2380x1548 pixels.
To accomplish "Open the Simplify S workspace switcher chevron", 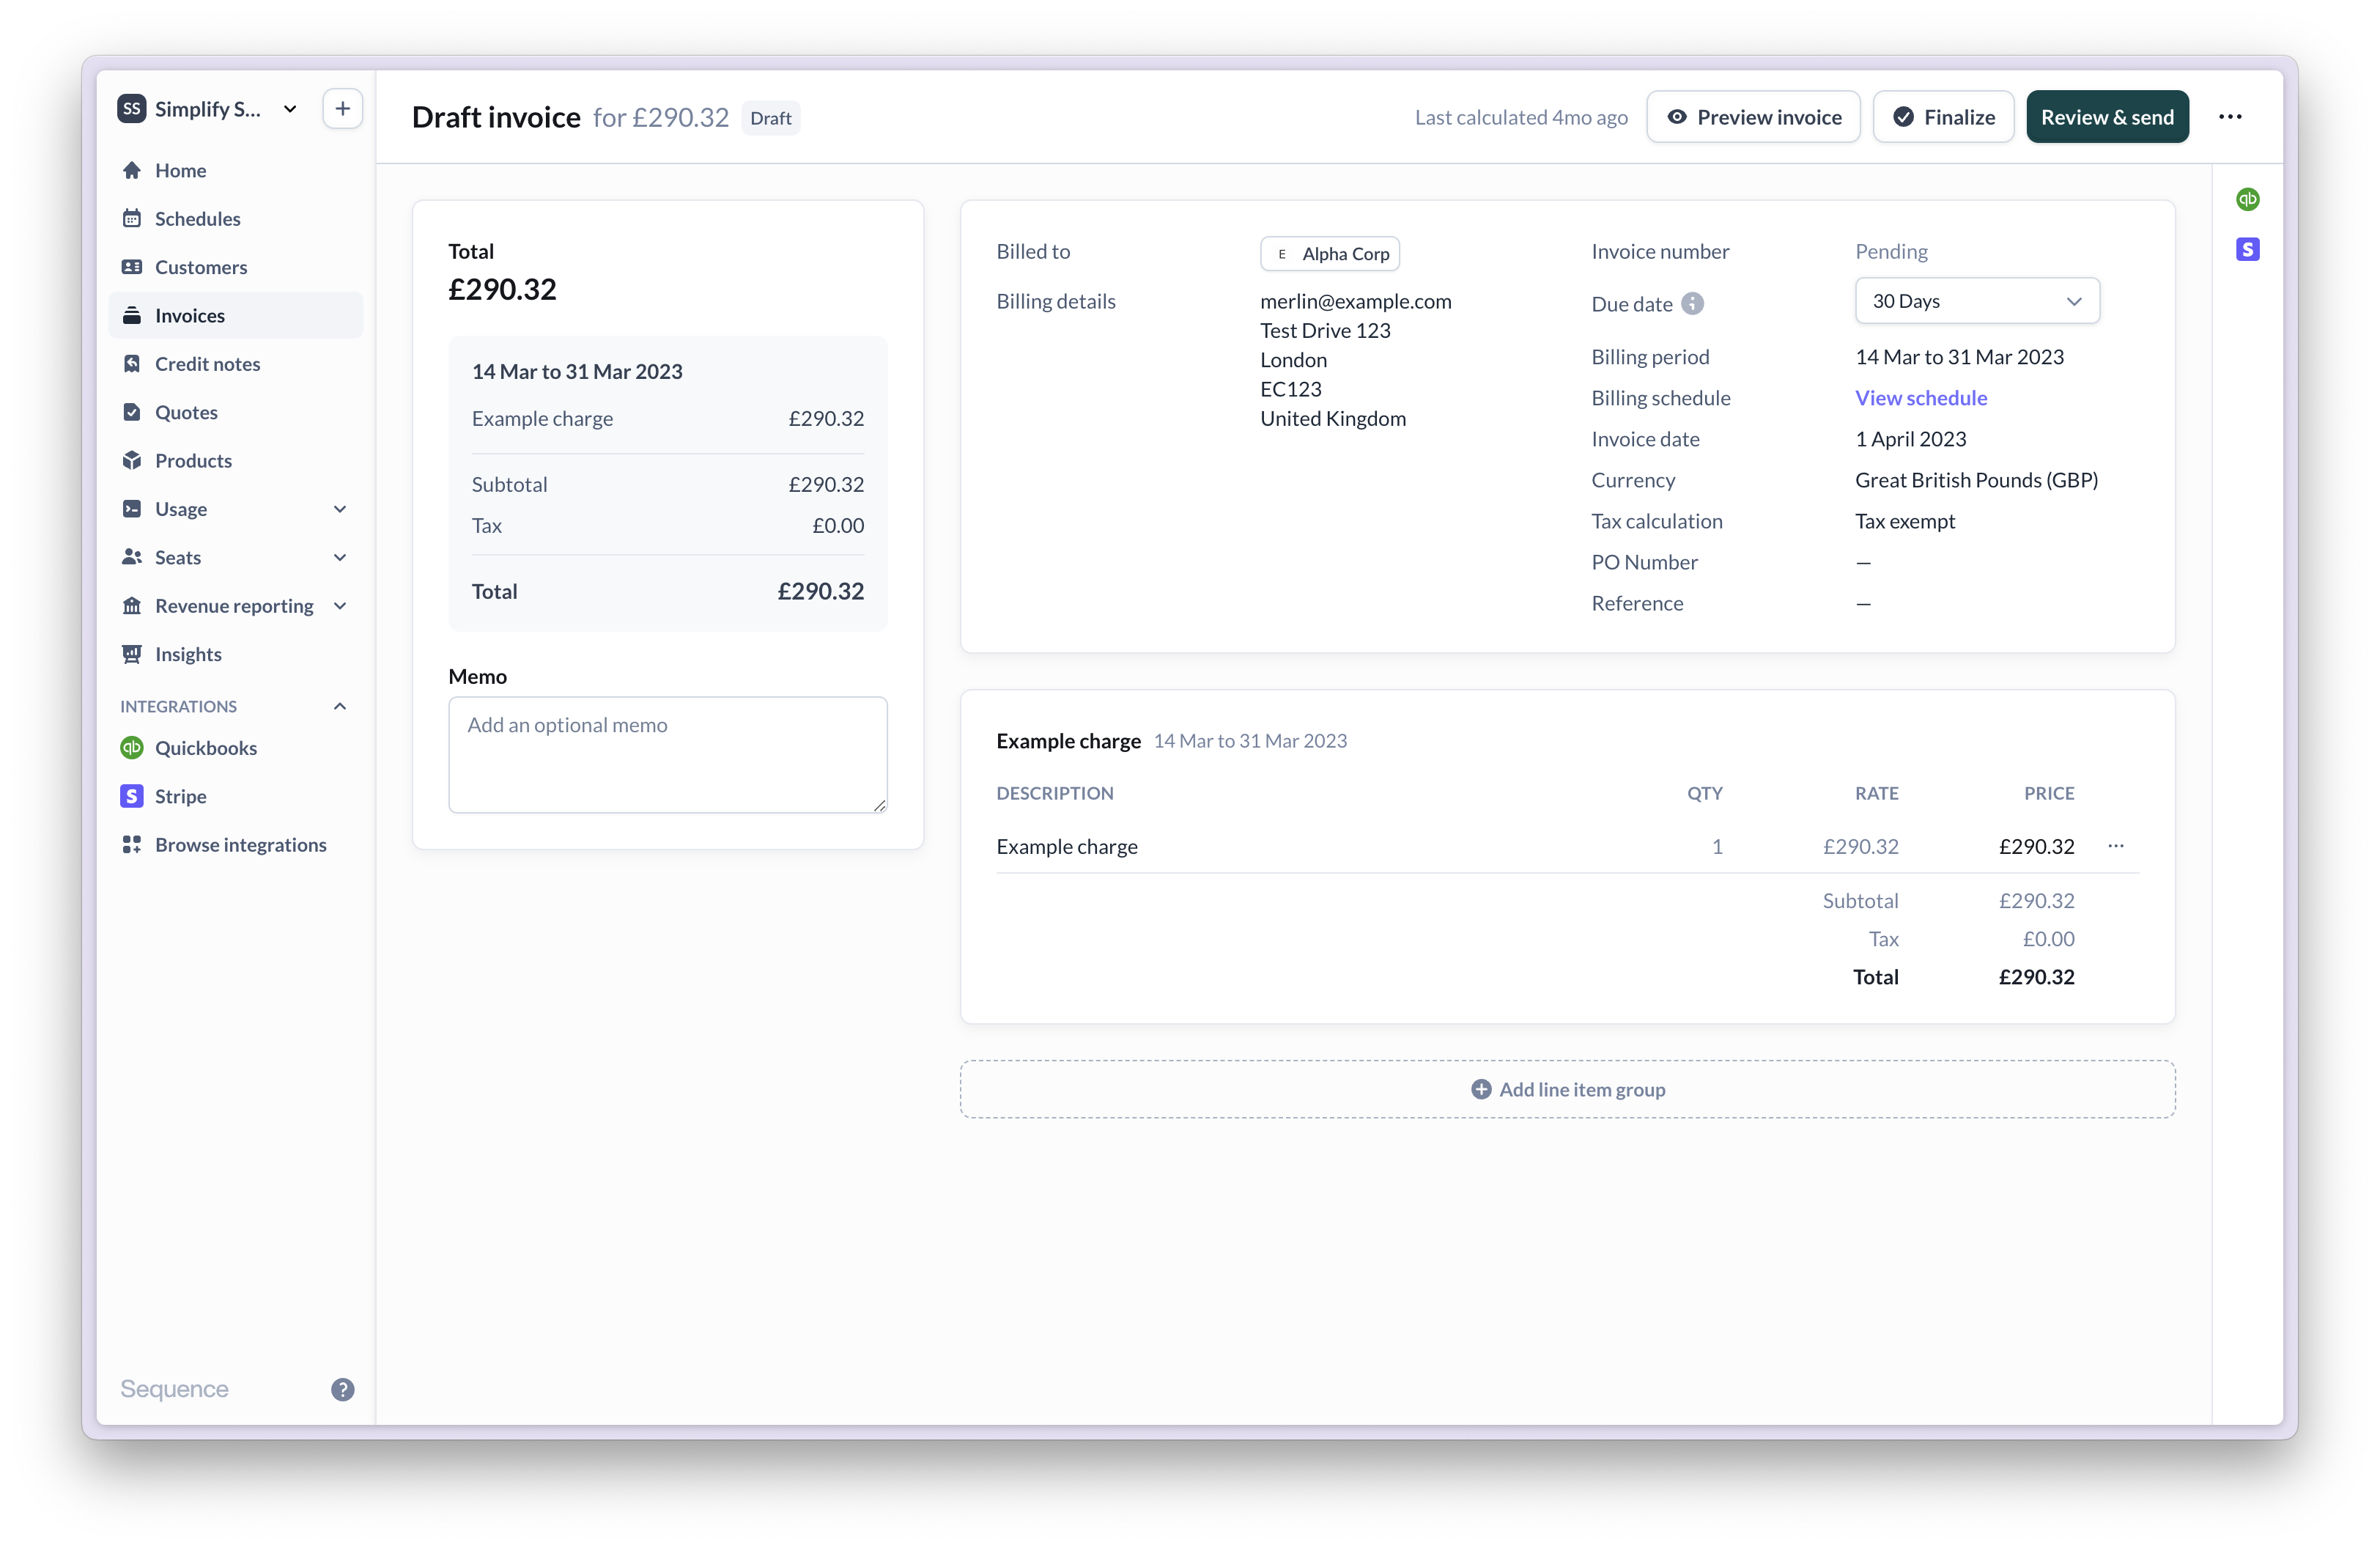I will 290,109.
